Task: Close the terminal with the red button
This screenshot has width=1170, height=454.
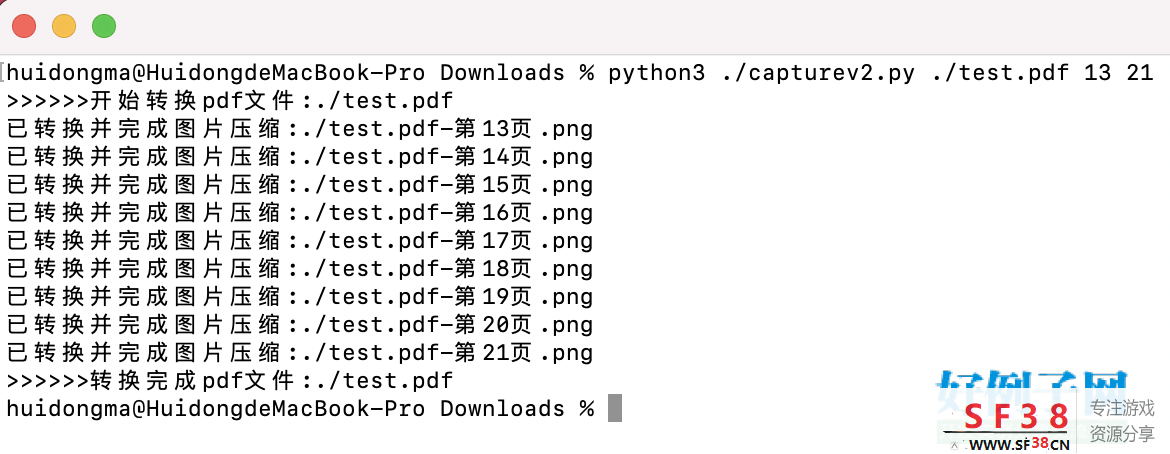Action: pos(25,26)
